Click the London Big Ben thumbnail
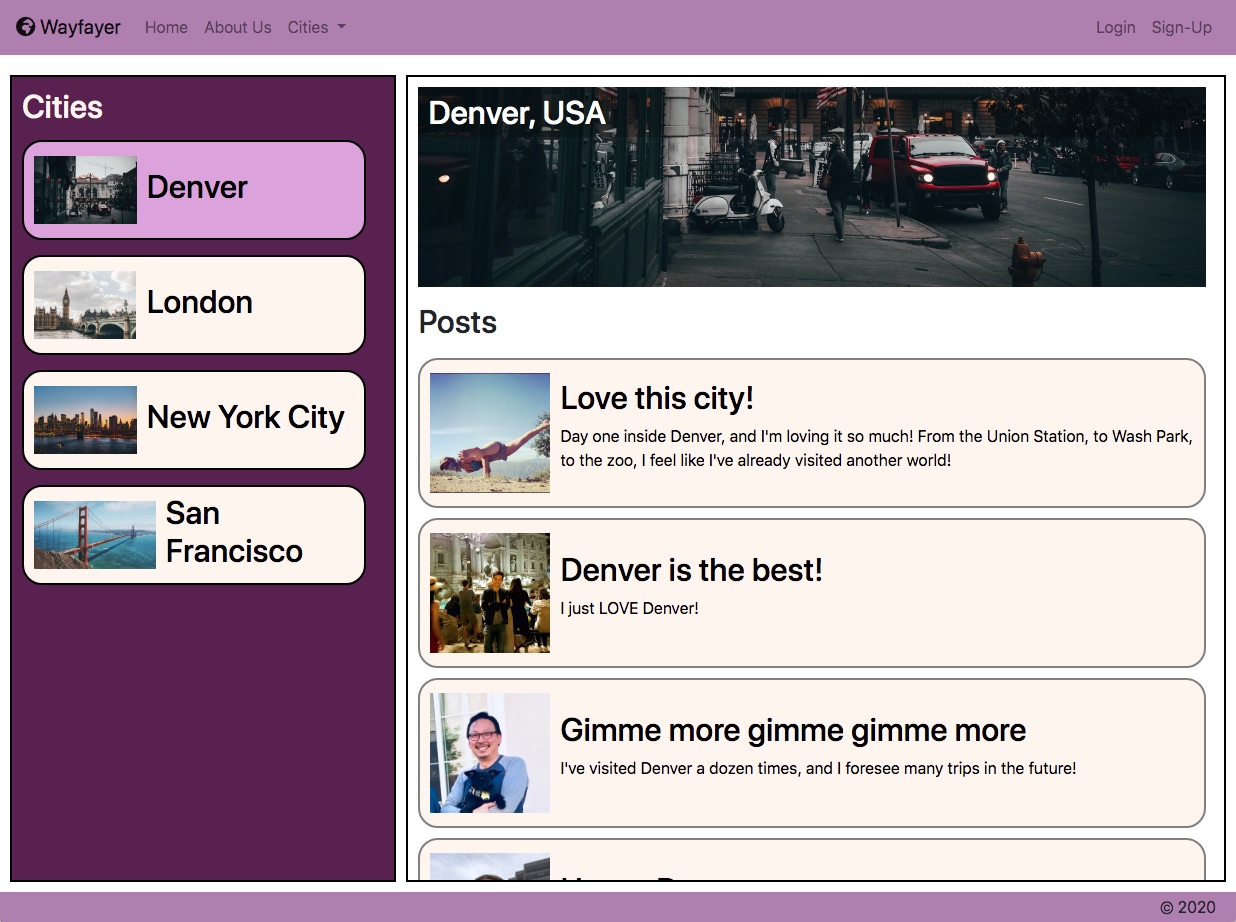The image size is (1236, 922). tap(85, 305)
